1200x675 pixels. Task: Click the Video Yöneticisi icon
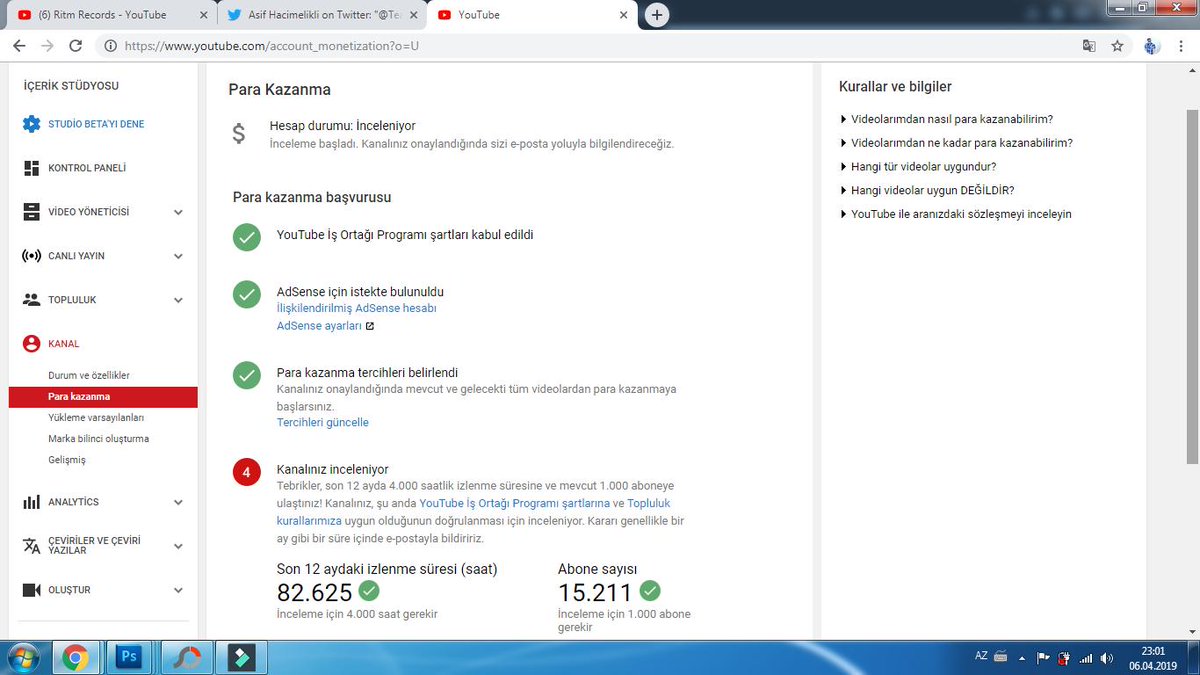pyautogui.click(x=31, y=212)
